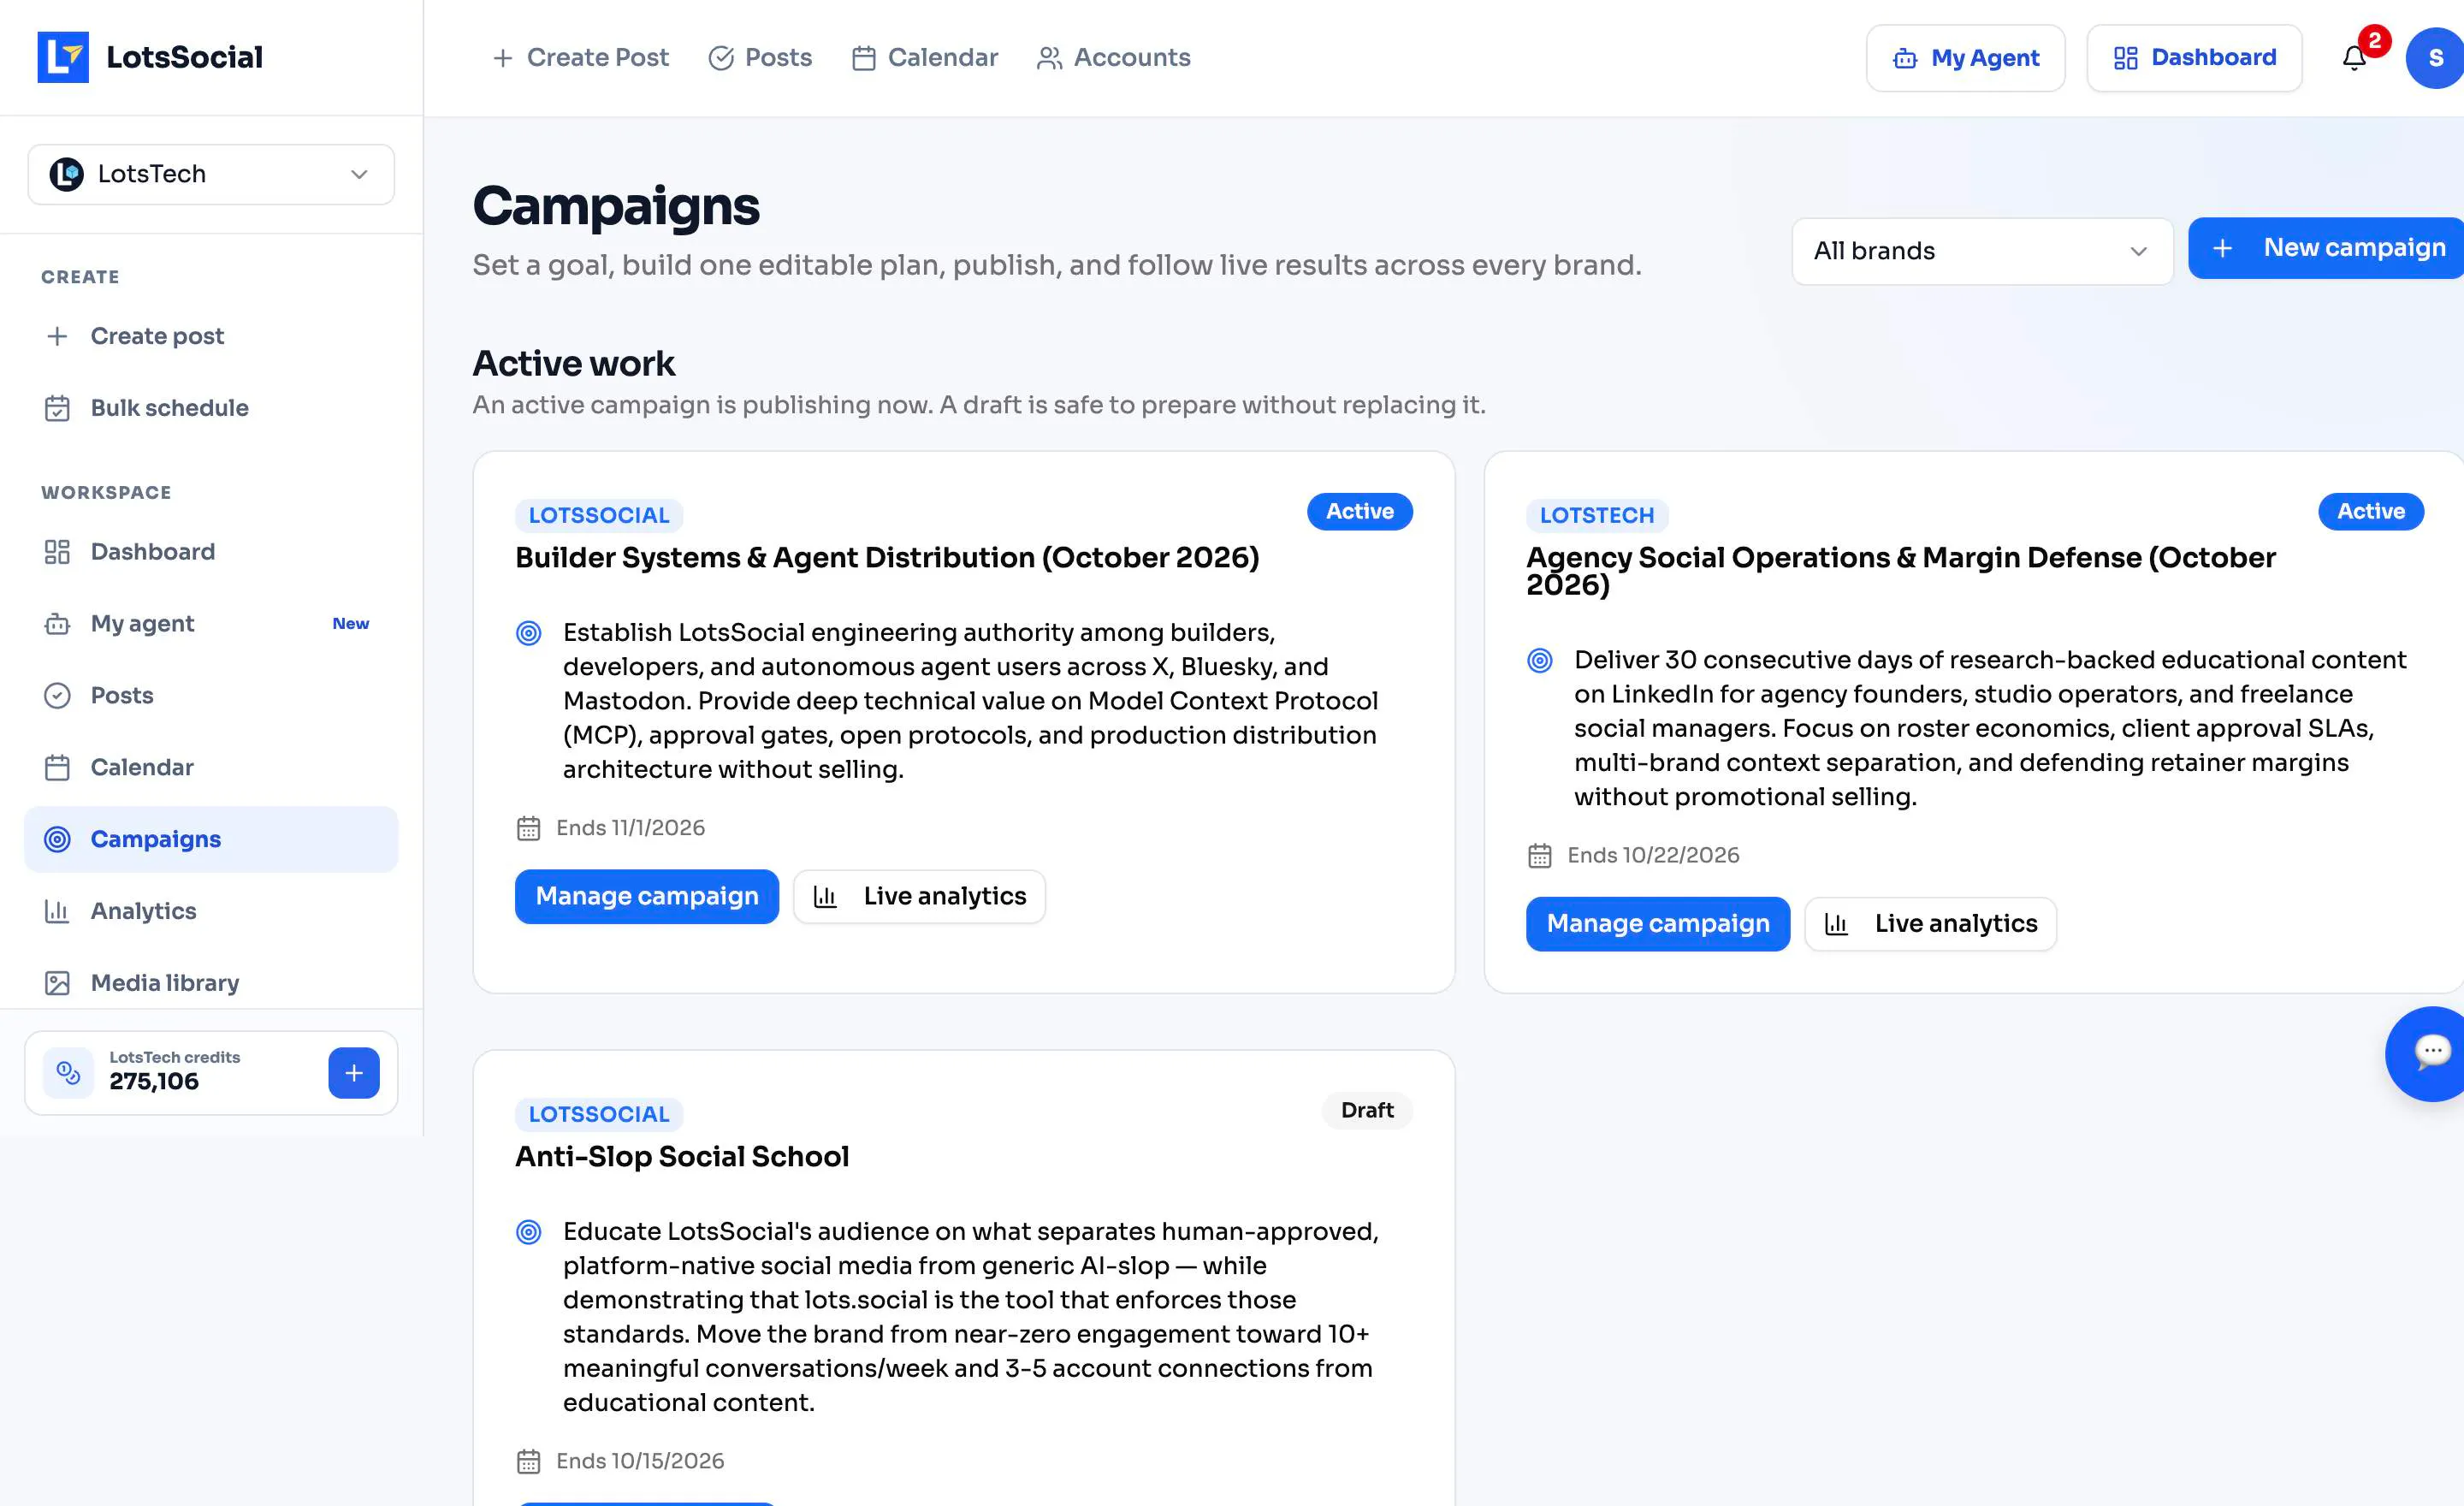Open the user avatar menu
This screenshot has width=2464, height=1506.
click(2434, 58)
